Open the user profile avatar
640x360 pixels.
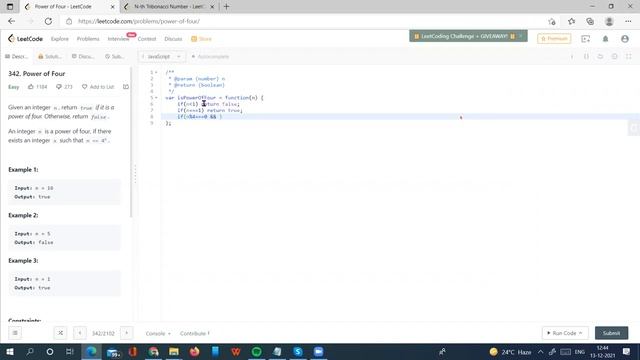(x=625, y=39)
